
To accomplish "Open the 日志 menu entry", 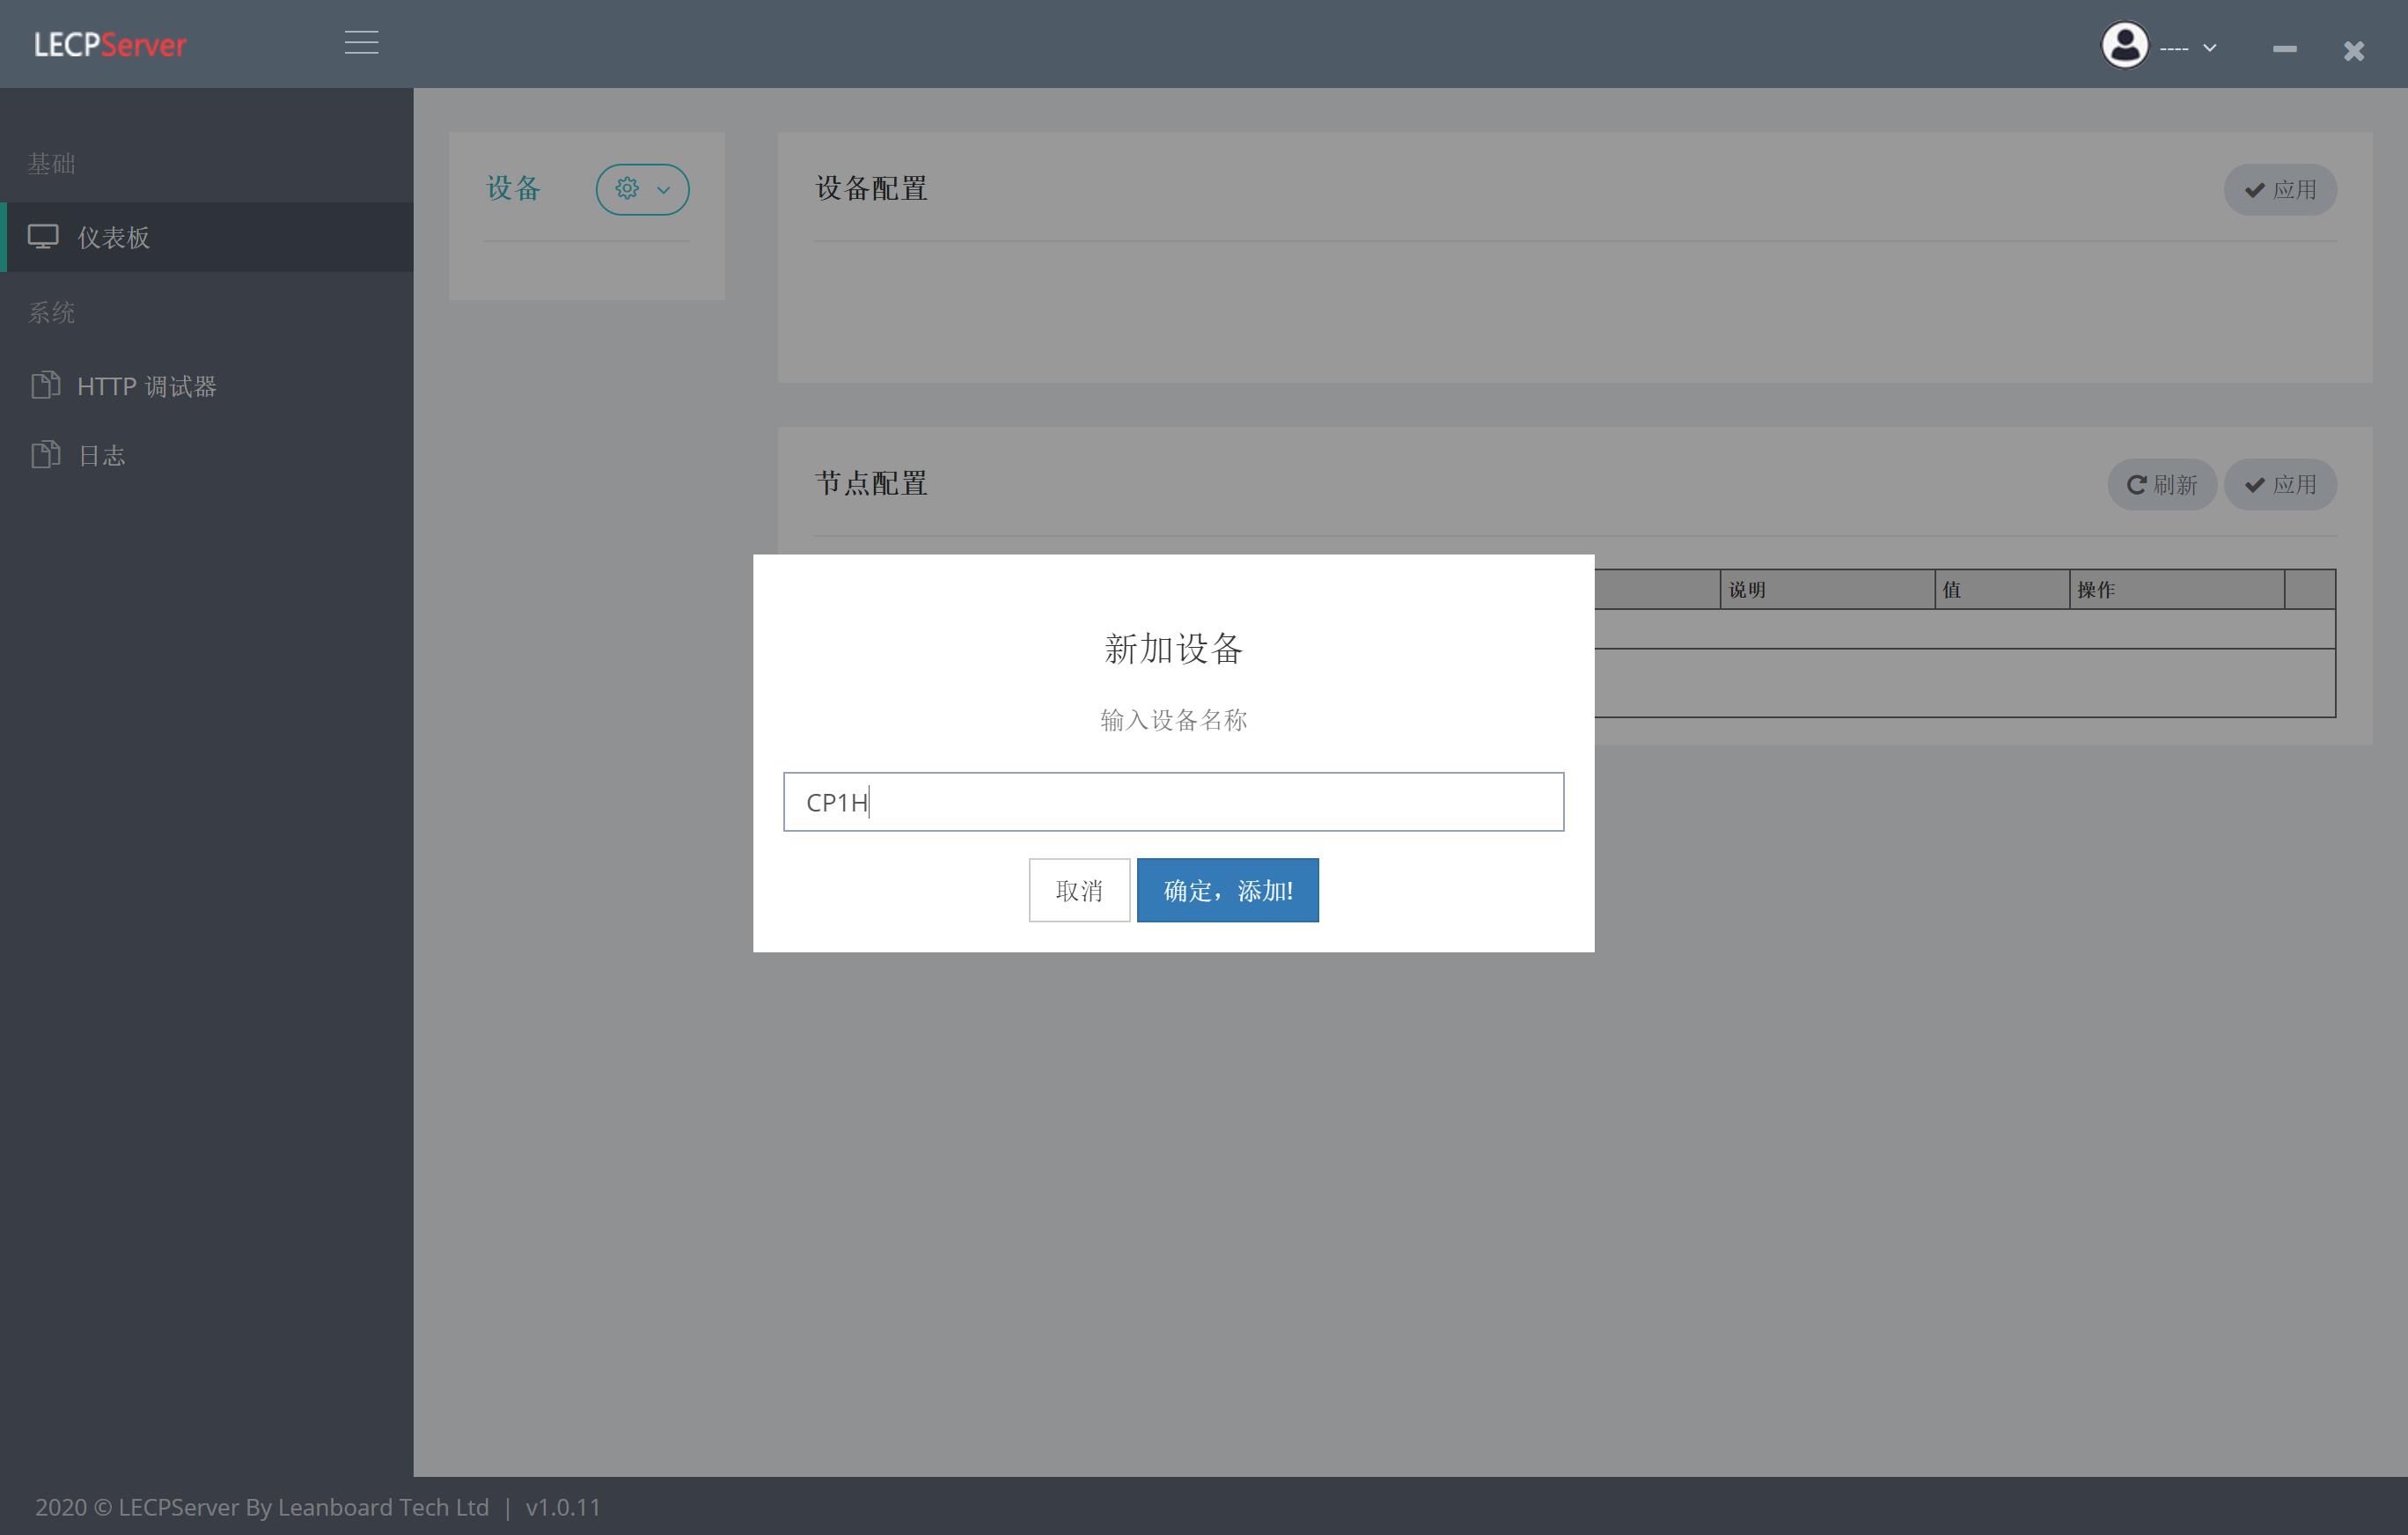I will click(102, 455).
